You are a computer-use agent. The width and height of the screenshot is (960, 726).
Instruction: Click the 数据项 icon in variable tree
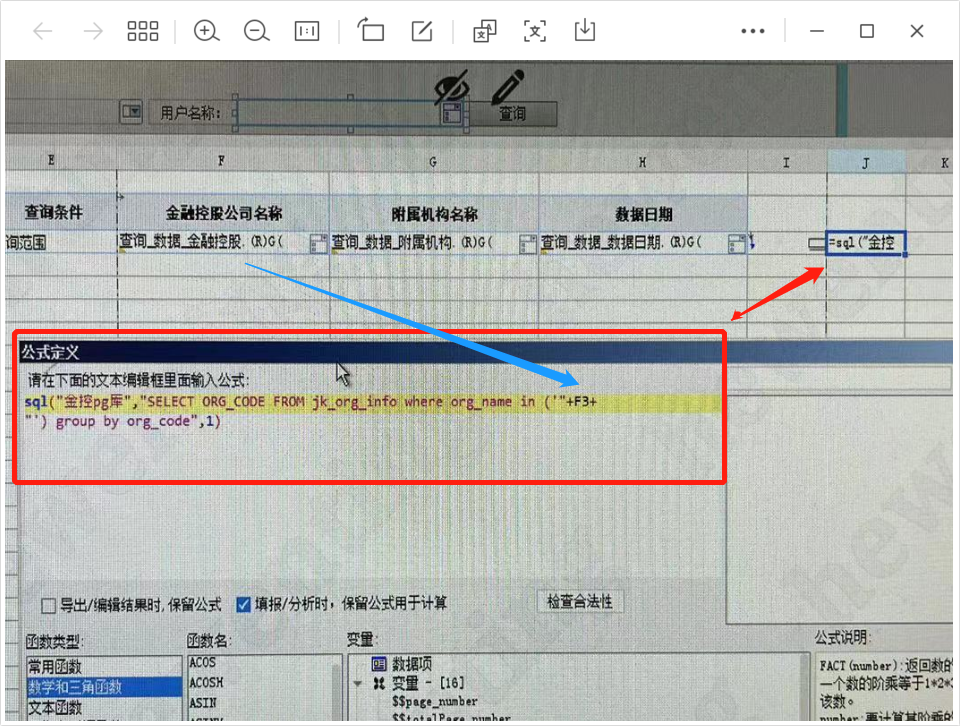pyautogui.click(x=379, y=664)
